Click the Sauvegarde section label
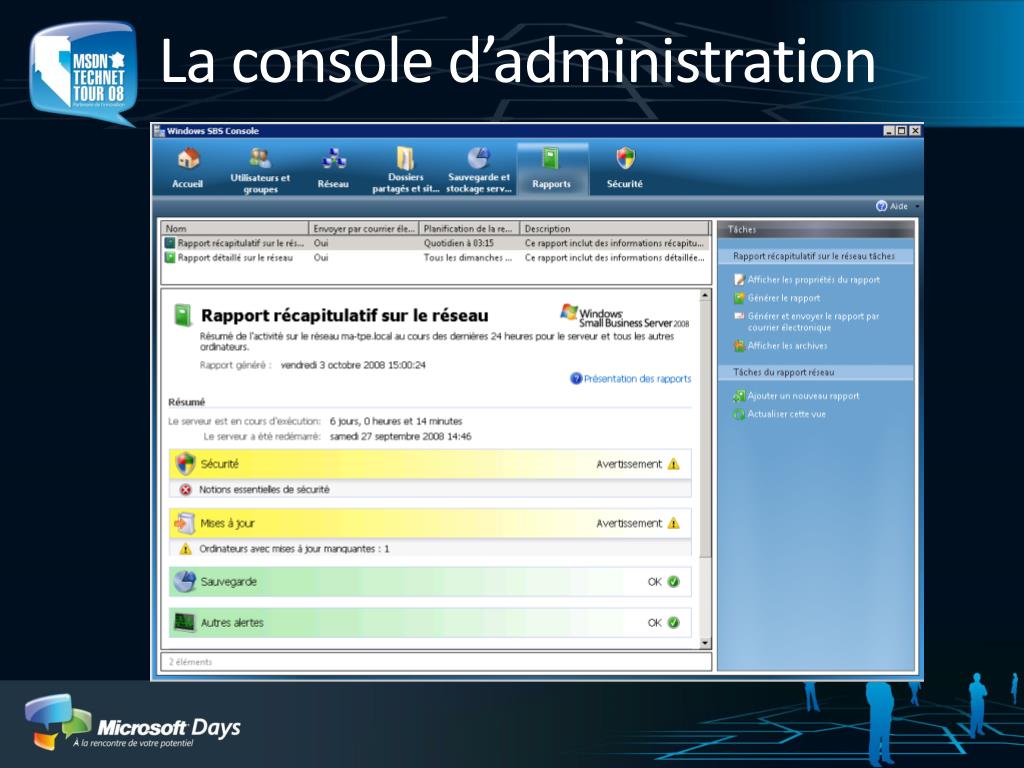Image resolution: width=1024 pixels, height=768 pixels. [x=229, y=582]
